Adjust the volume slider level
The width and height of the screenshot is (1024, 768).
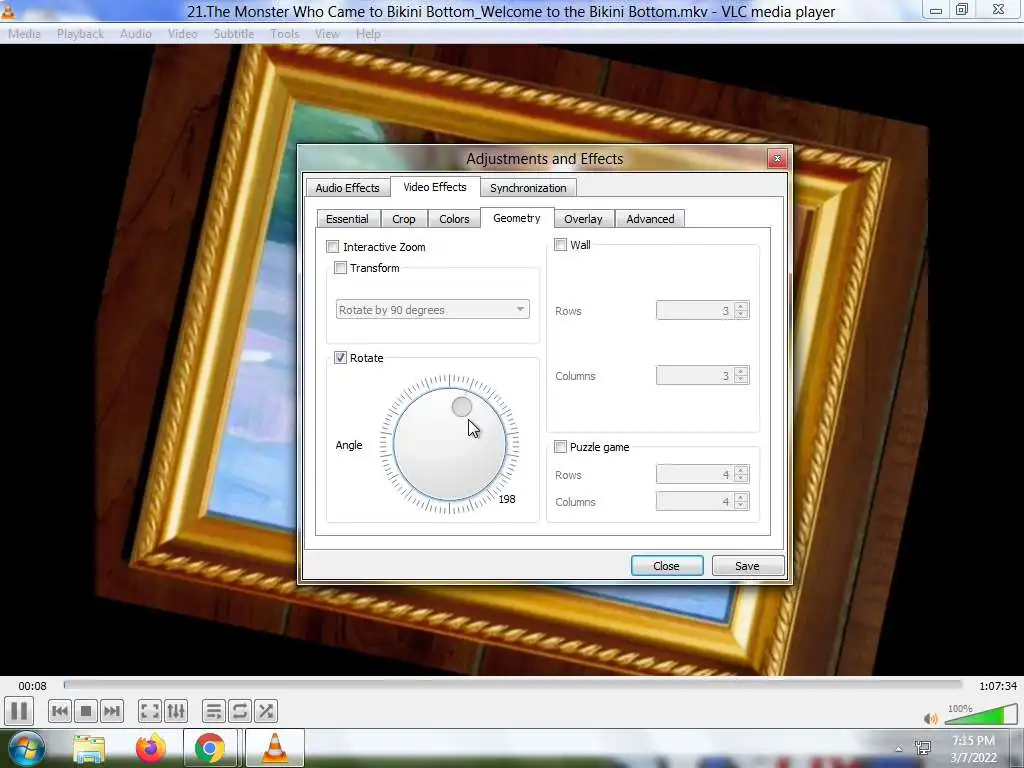coord(981,714)
